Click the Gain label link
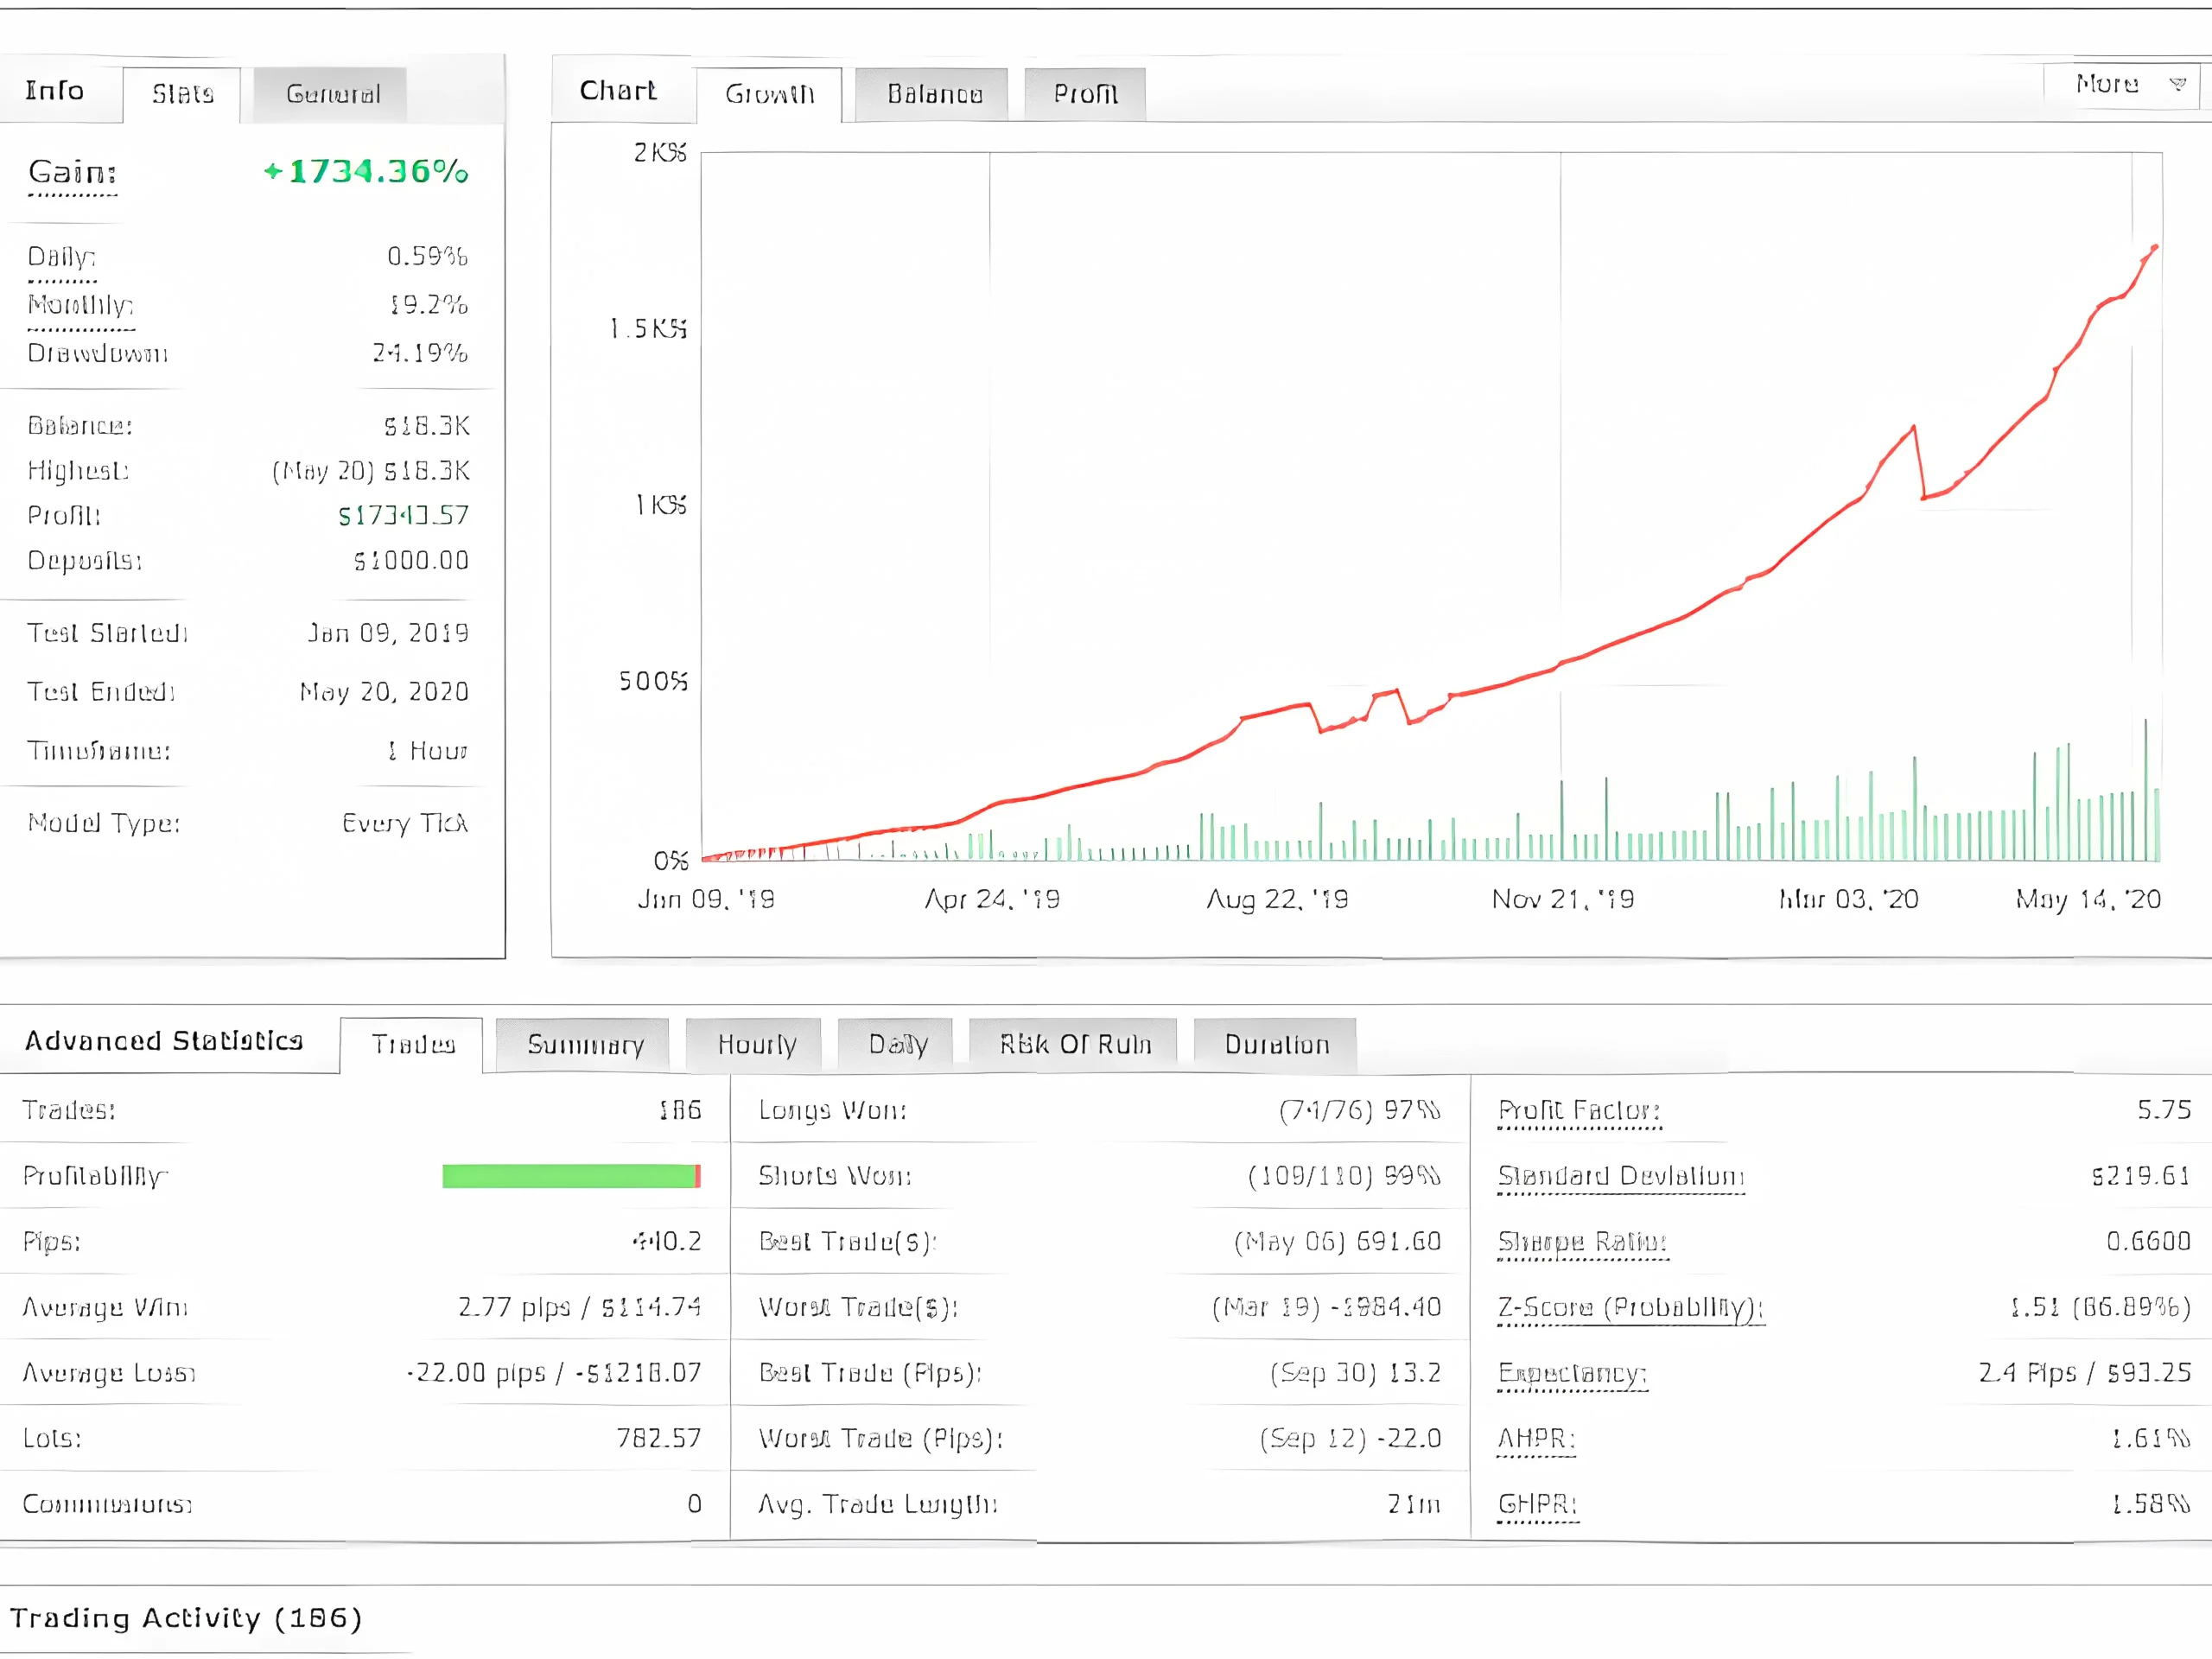The width and height of the screenshot is (2212, 1659). click(72, 172)
